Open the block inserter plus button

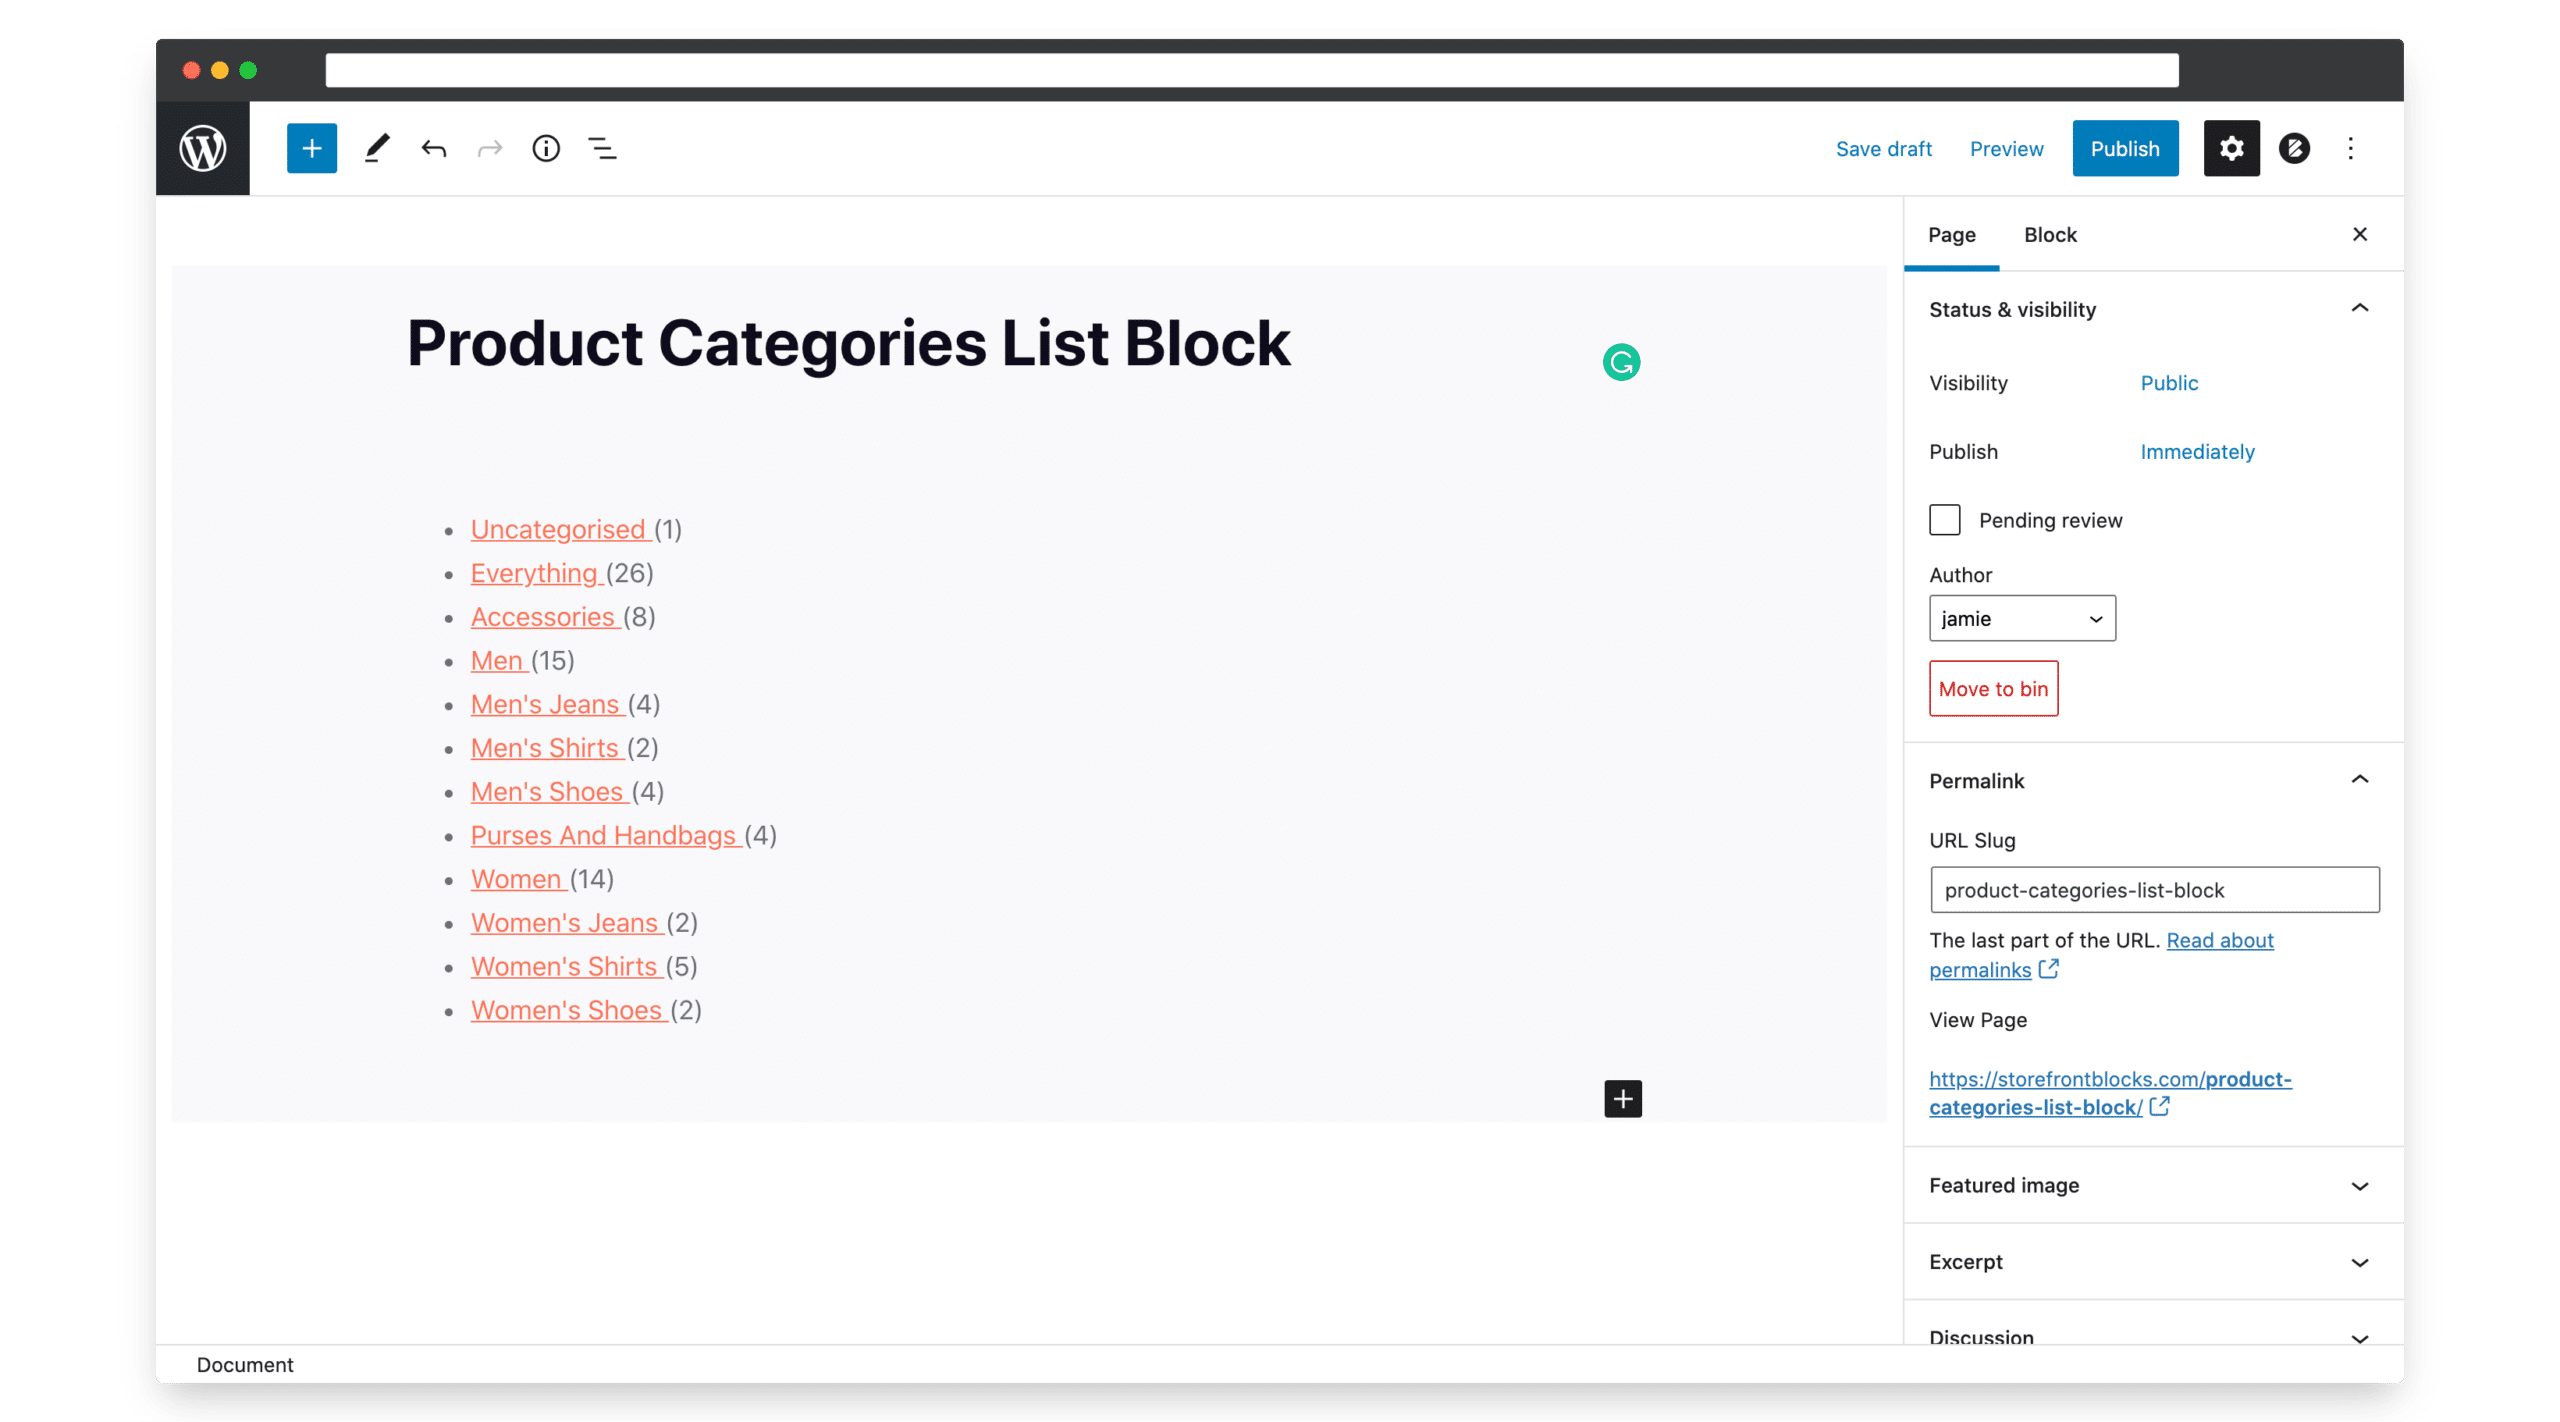pos(312,148)
